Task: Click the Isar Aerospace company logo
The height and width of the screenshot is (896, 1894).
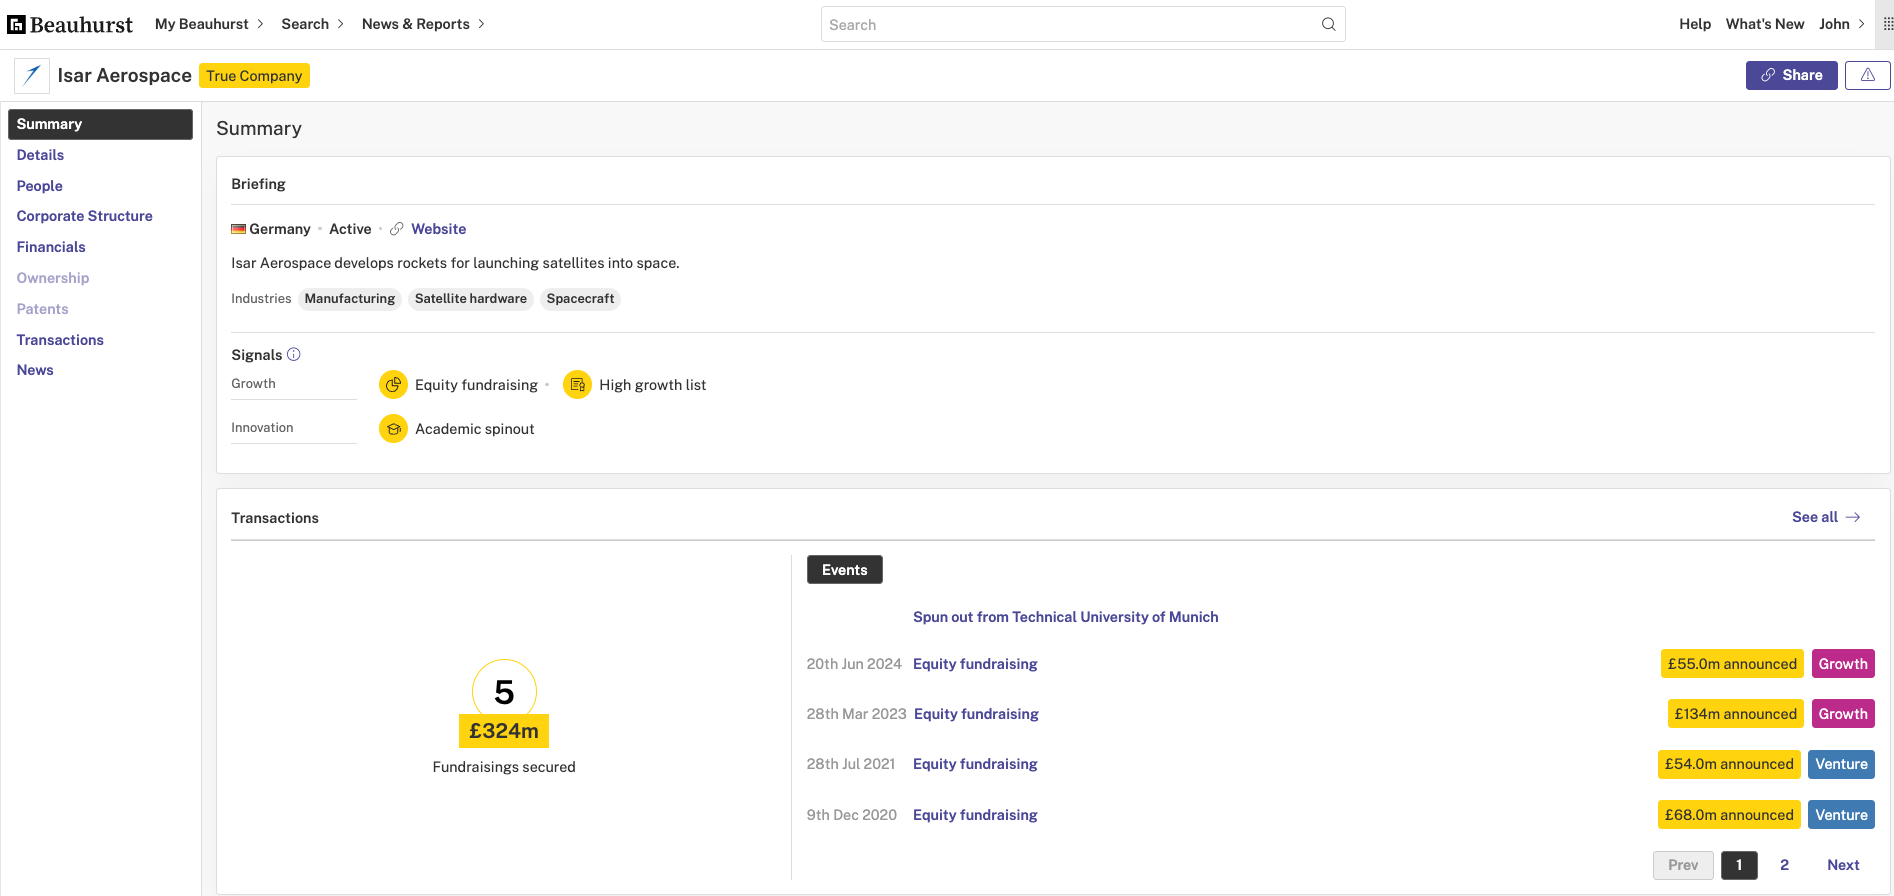Action: click(32, 75)
